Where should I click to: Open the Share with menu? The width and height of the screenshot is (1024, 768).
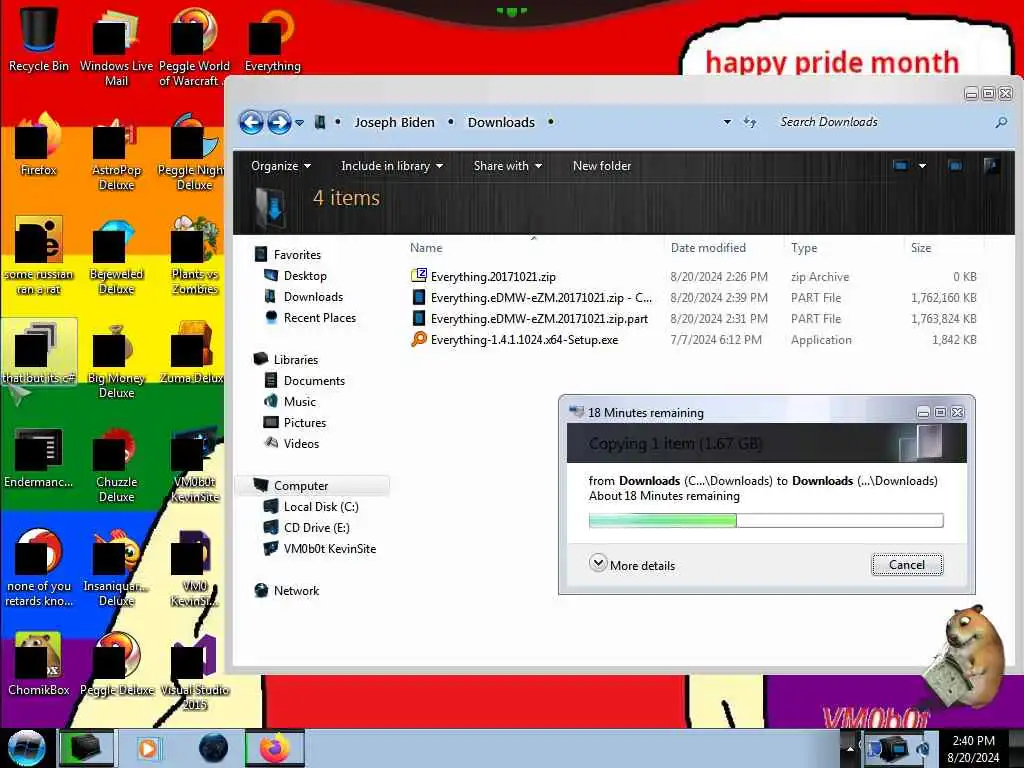(507, 166)
